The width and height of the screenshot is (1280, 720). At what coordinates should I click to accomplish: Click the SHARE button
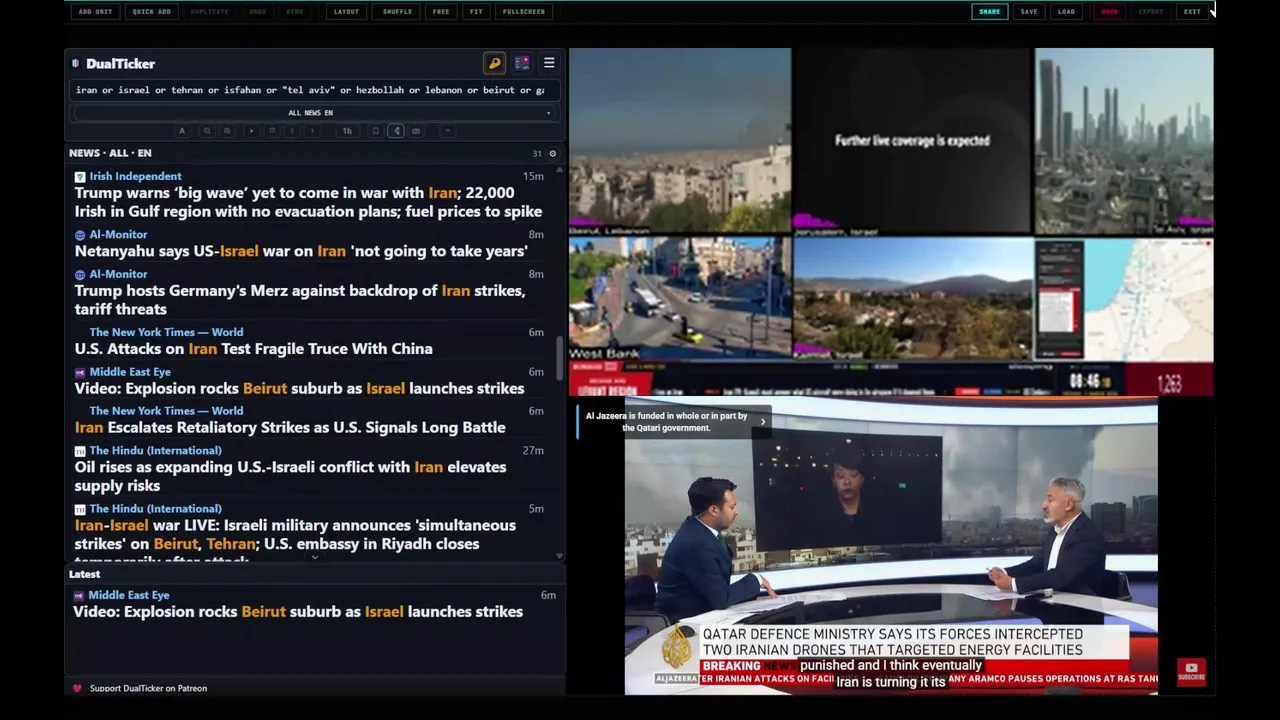click(x=989, y=12)
